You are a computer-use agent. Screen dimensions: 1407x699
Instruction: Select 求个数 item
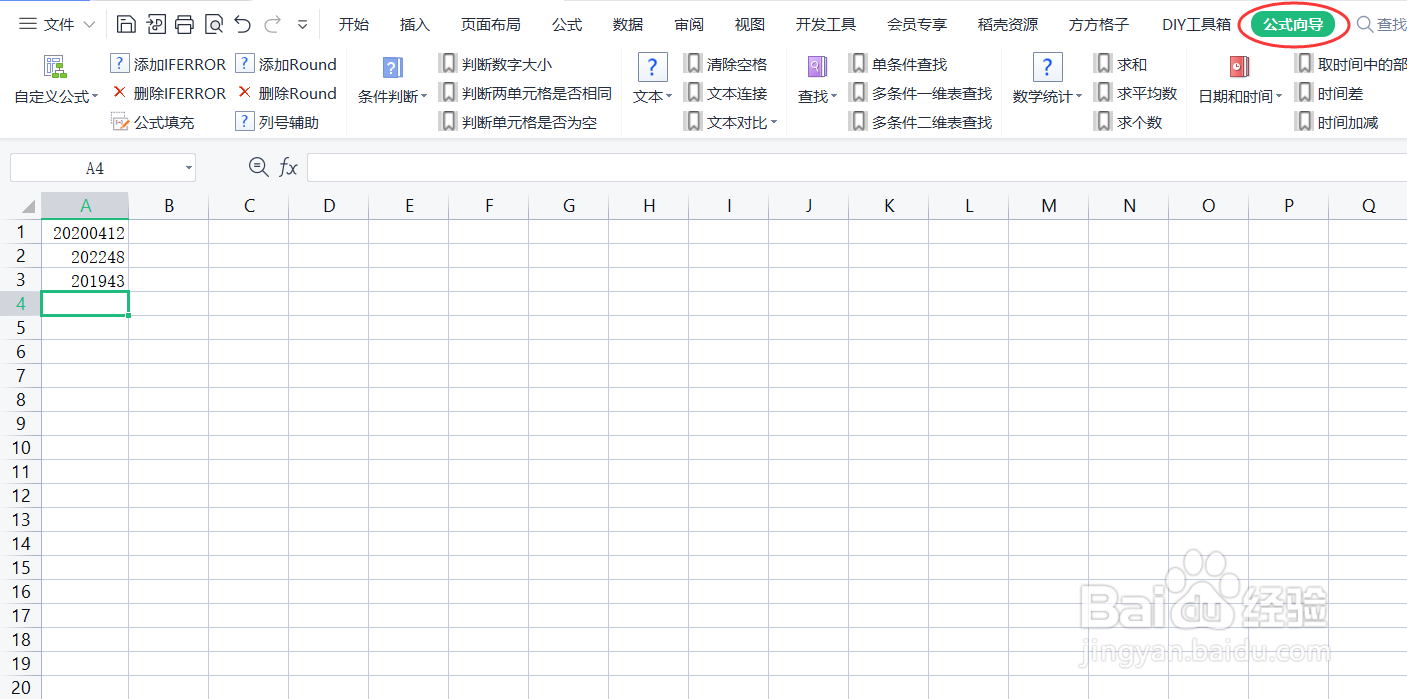(1128, 122)
